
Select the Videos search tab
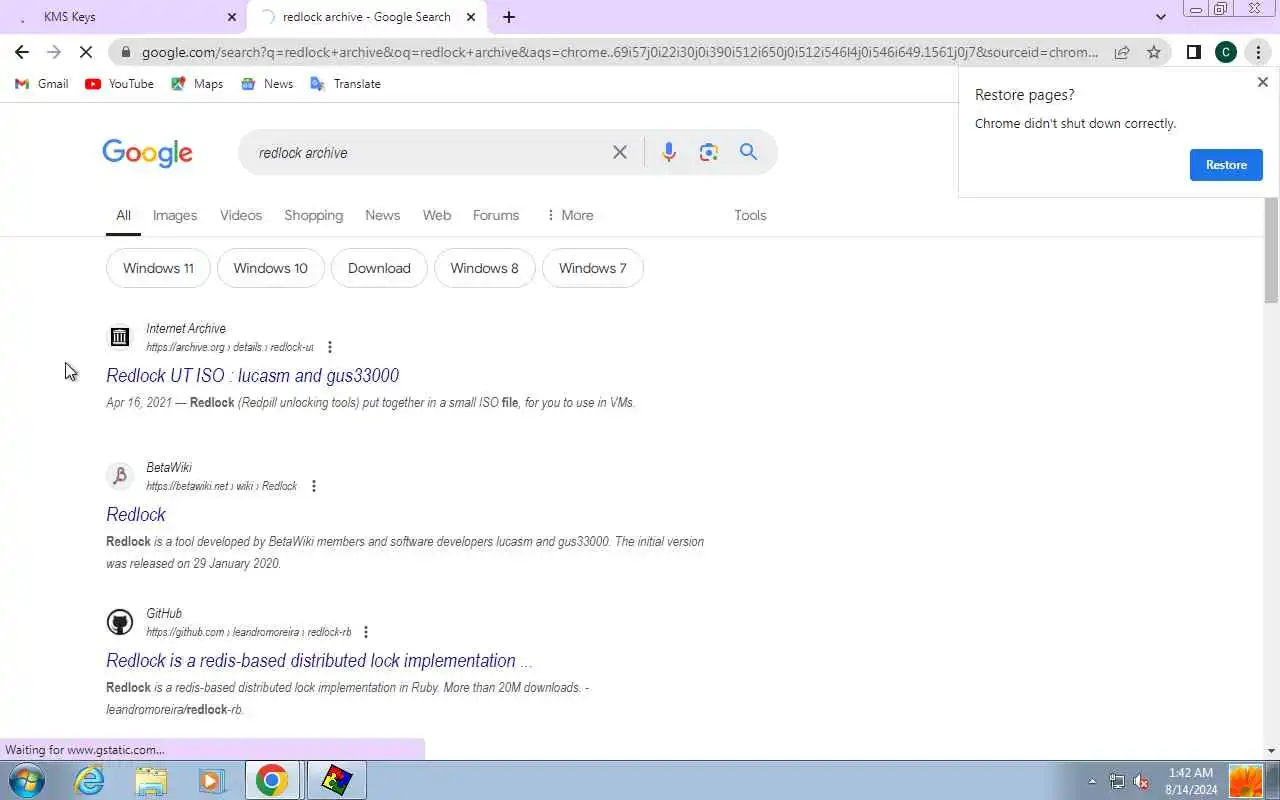coord(241,215)
